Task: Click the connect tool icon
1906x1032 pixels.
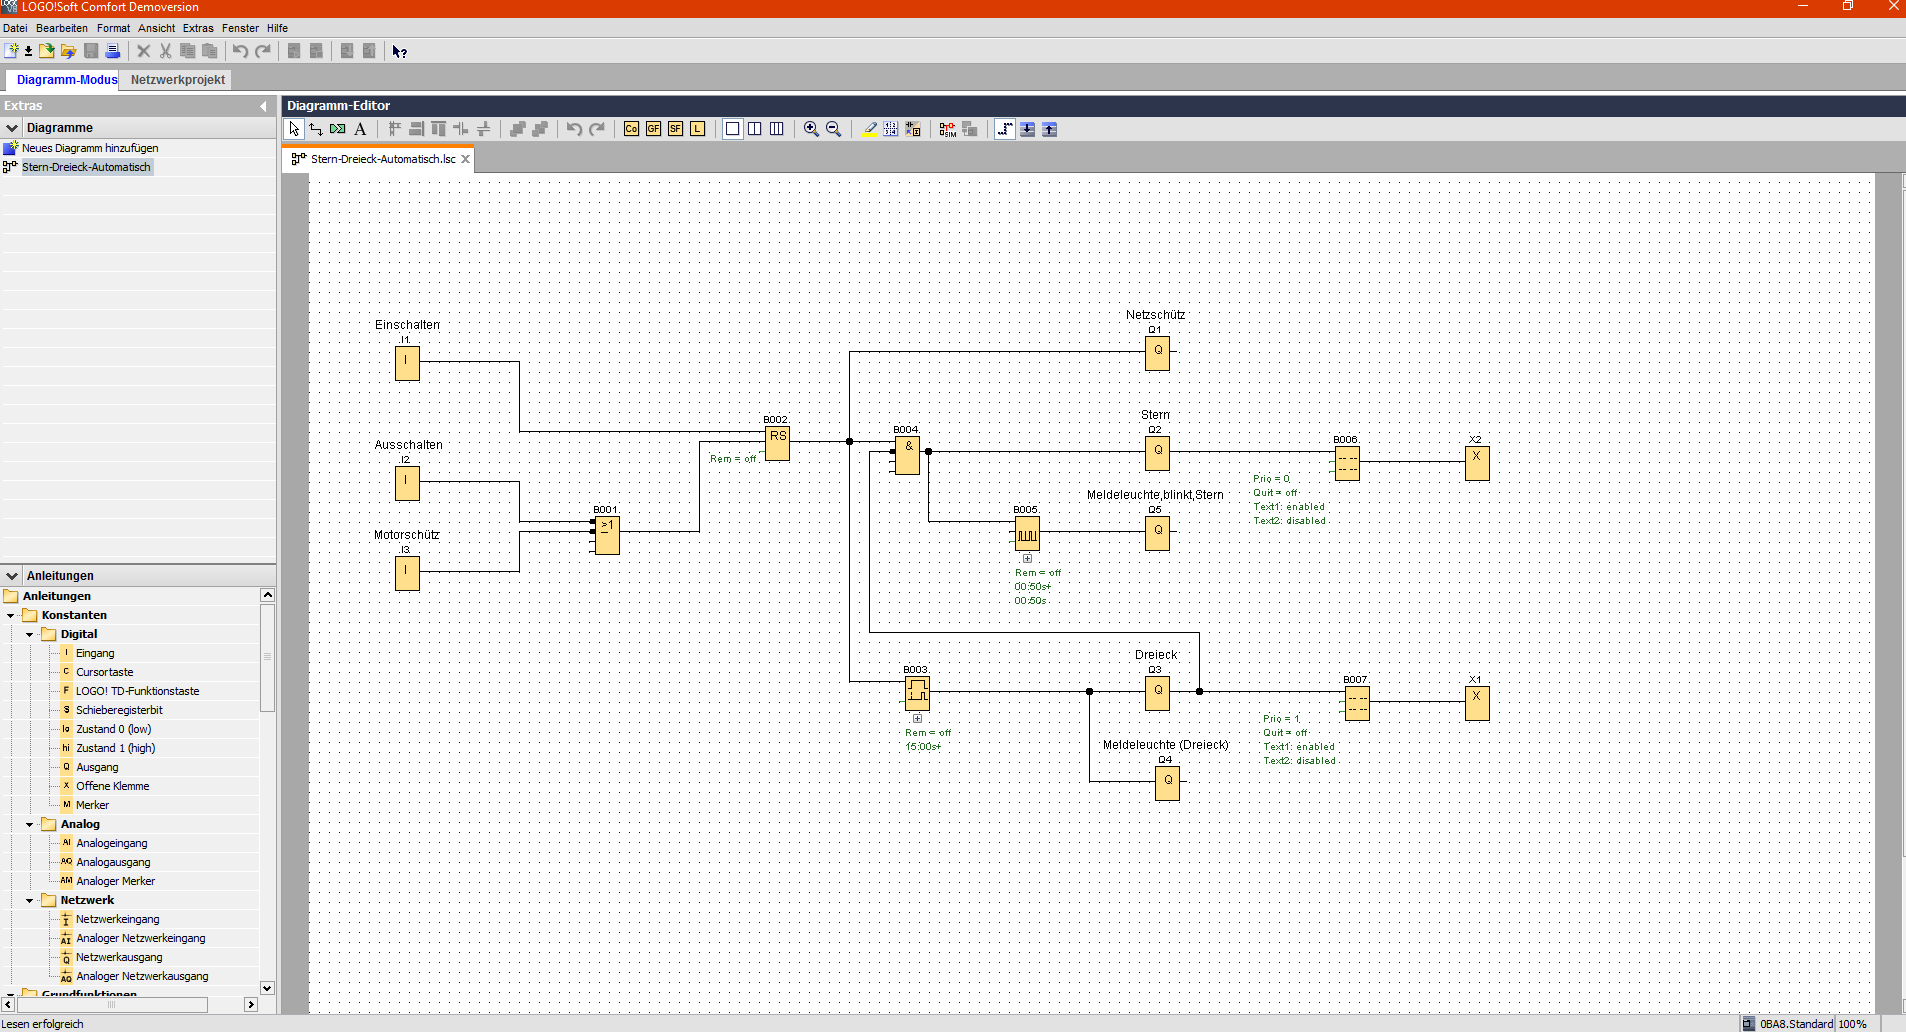Action: [316, 129]
